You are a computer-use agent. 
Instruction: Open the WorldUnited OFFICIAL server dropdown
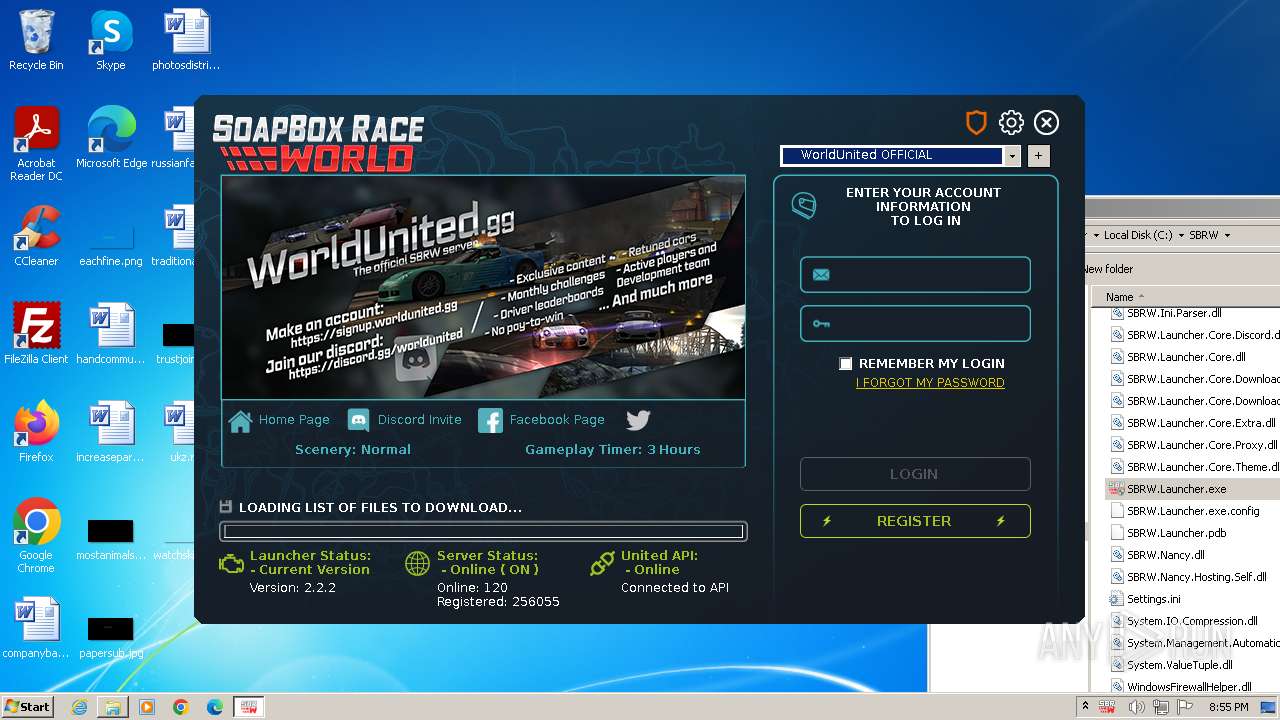coord(1012,156)
